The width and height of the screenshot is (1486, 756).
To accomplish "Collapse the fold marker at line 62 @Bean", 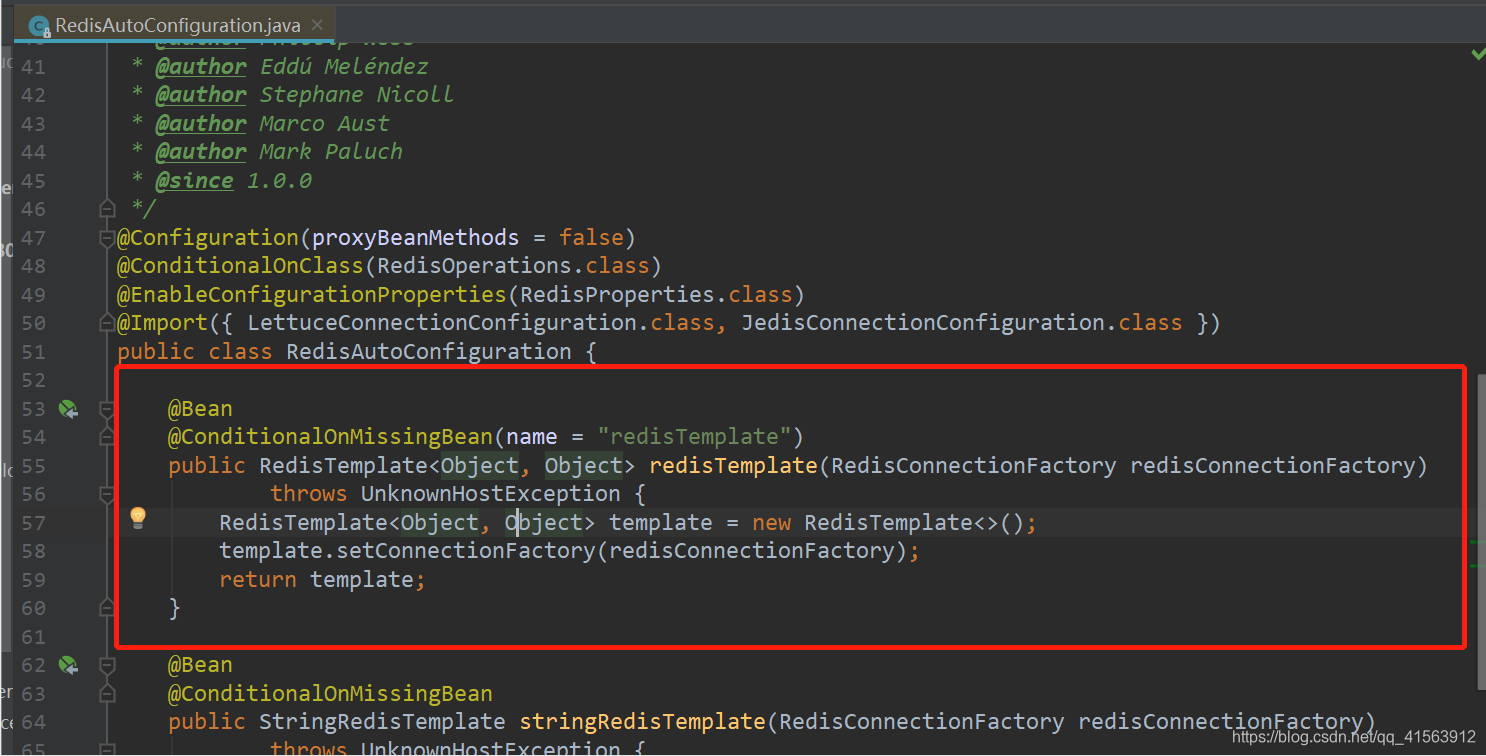I will tap(108, 665).
